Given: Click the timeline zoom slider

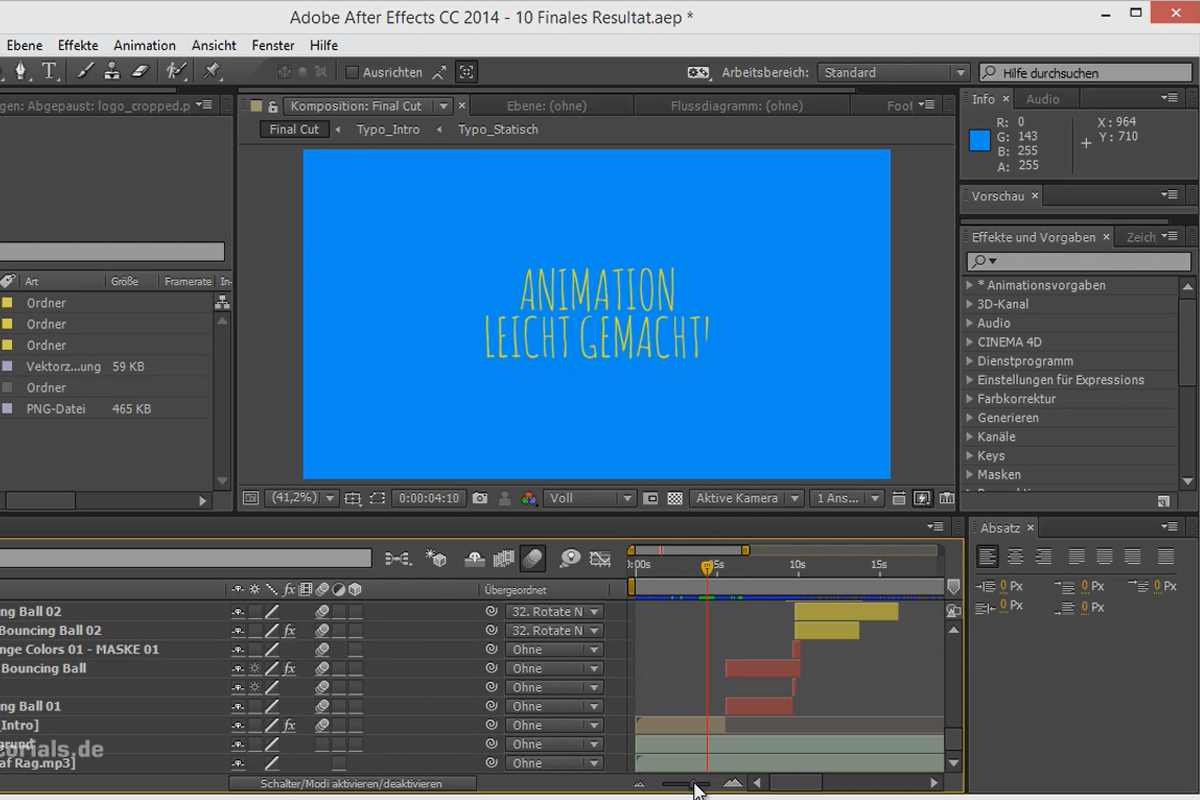Looking at the screenshot, I should (686, 784).
